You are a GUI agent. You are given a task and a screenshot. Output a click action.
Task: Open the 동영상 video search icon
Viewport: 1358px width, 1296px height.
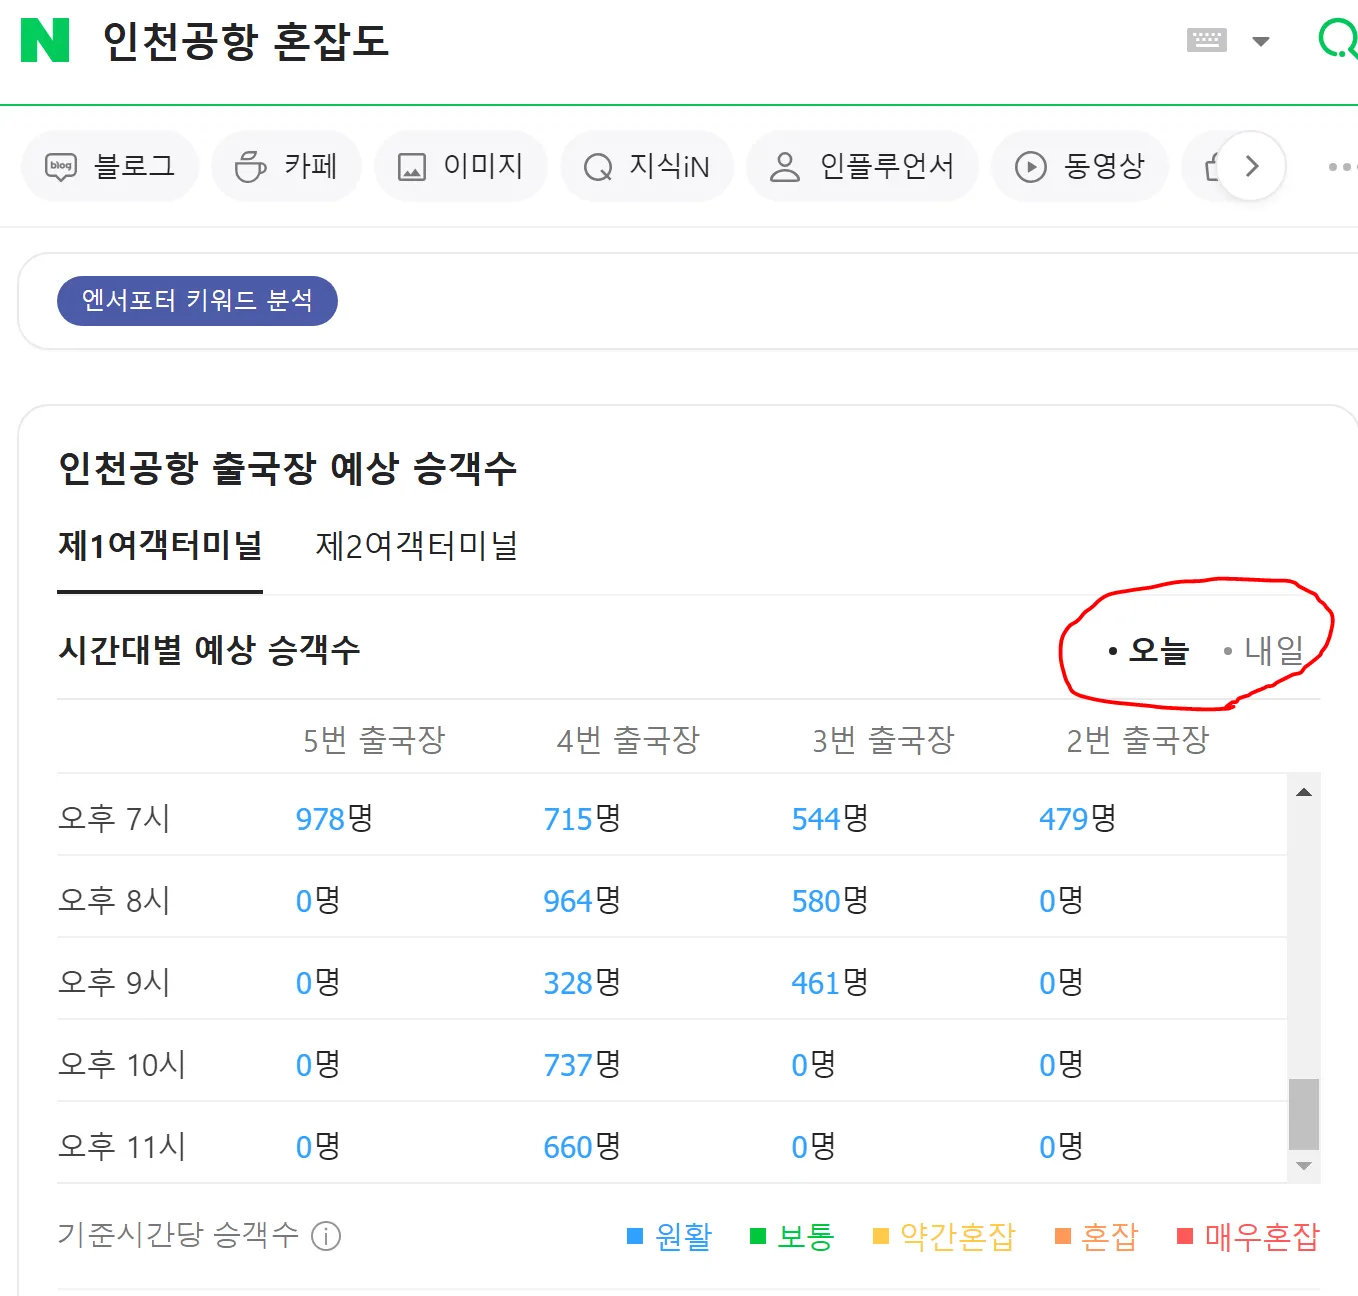[1030, 166]
